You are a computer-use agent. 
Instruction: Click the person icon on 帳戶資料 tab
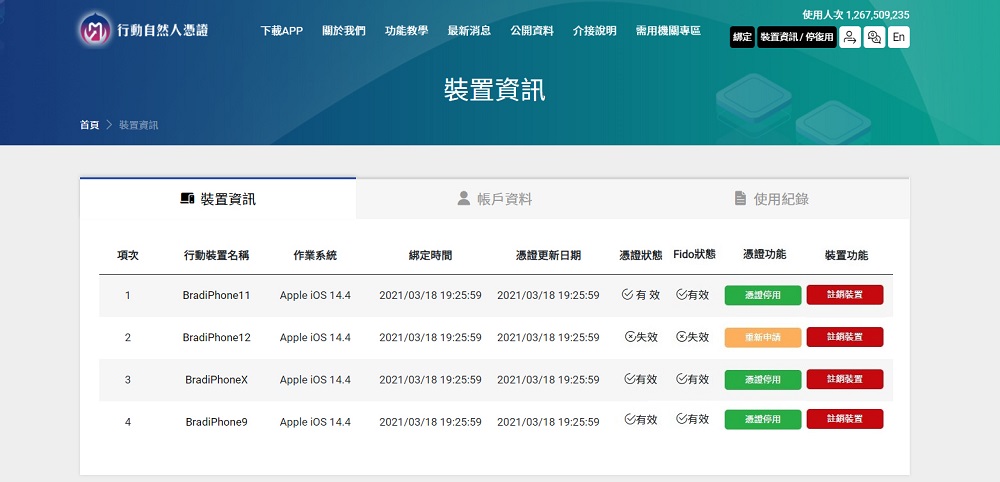pos(463,199)
